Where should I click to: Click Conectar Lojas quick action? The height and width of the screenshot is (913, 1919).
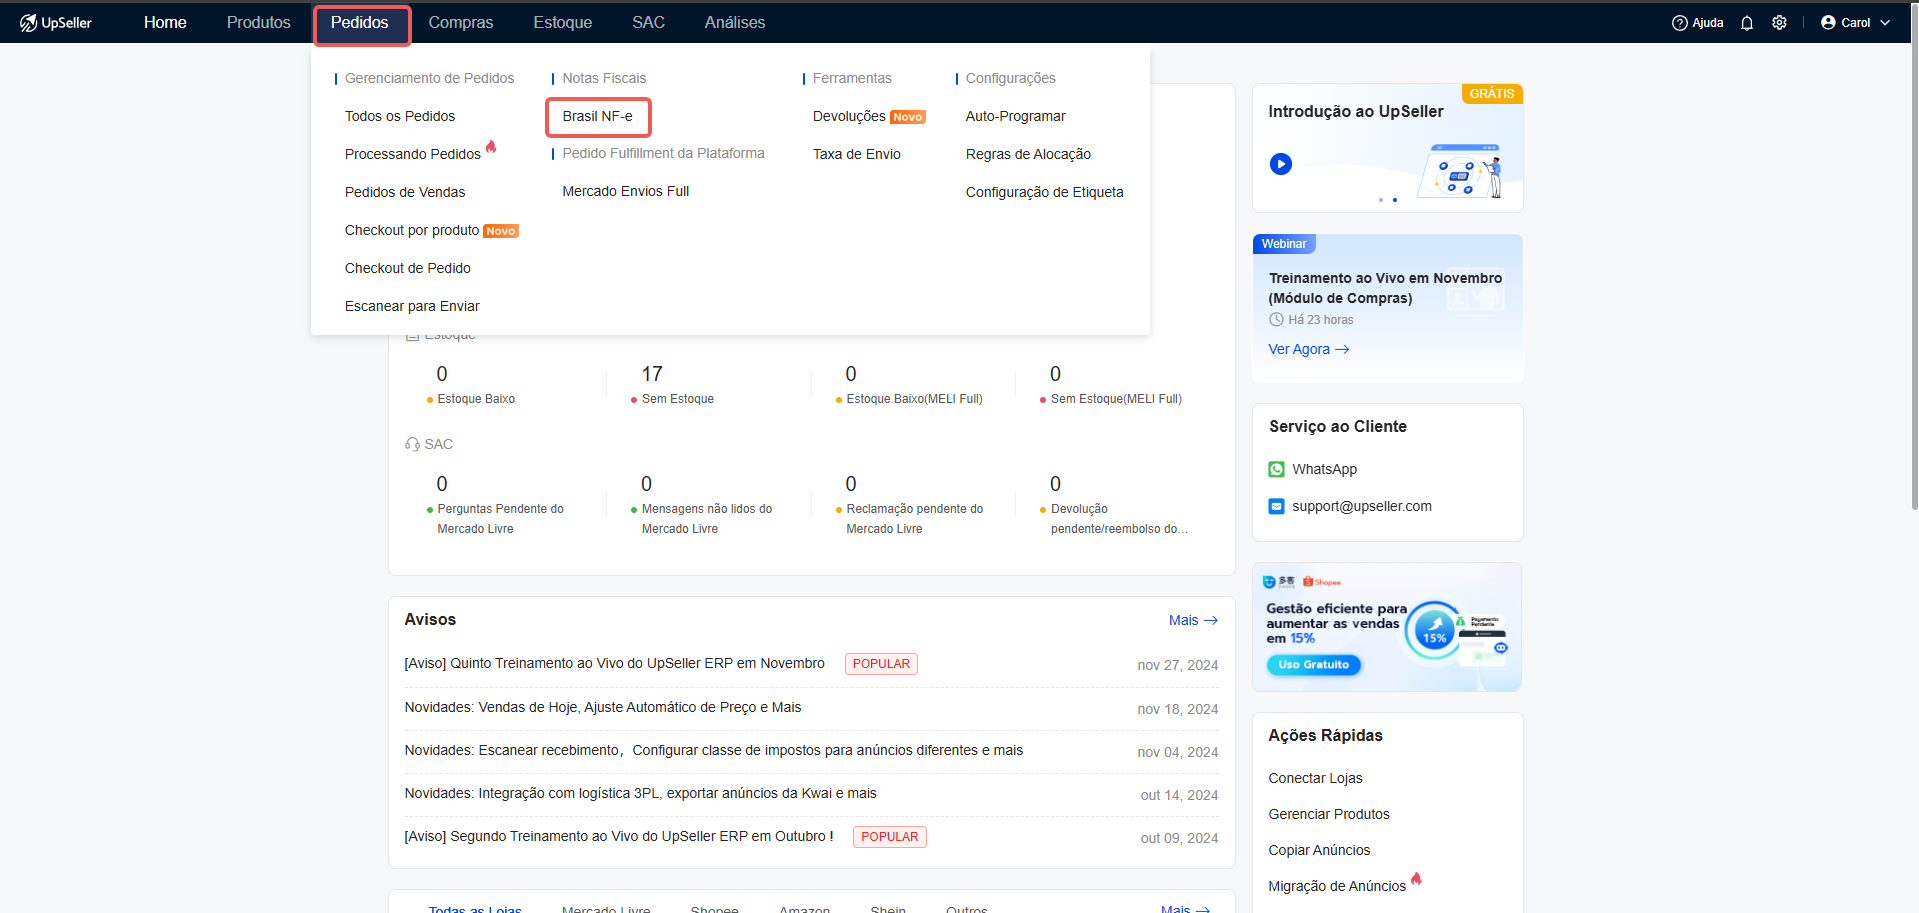[x=1315, y=778]
